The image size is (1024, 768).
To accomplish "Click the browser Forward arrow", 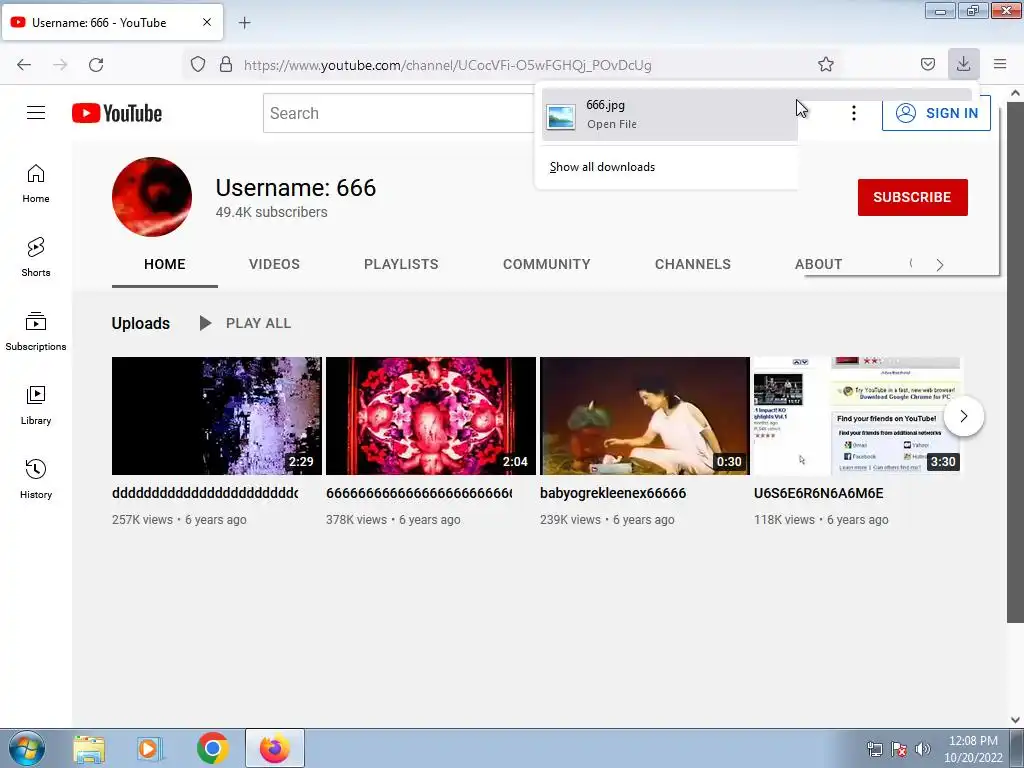I will 60,65.
